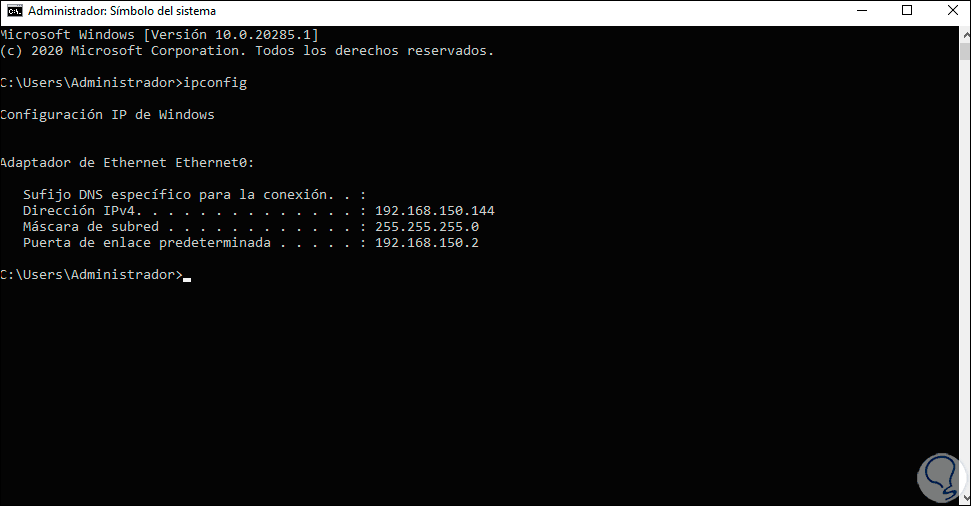Click the typed ipconfig command
Viewport: 971px width, 506px height.
pyautogui.click(x=215, y=83)
